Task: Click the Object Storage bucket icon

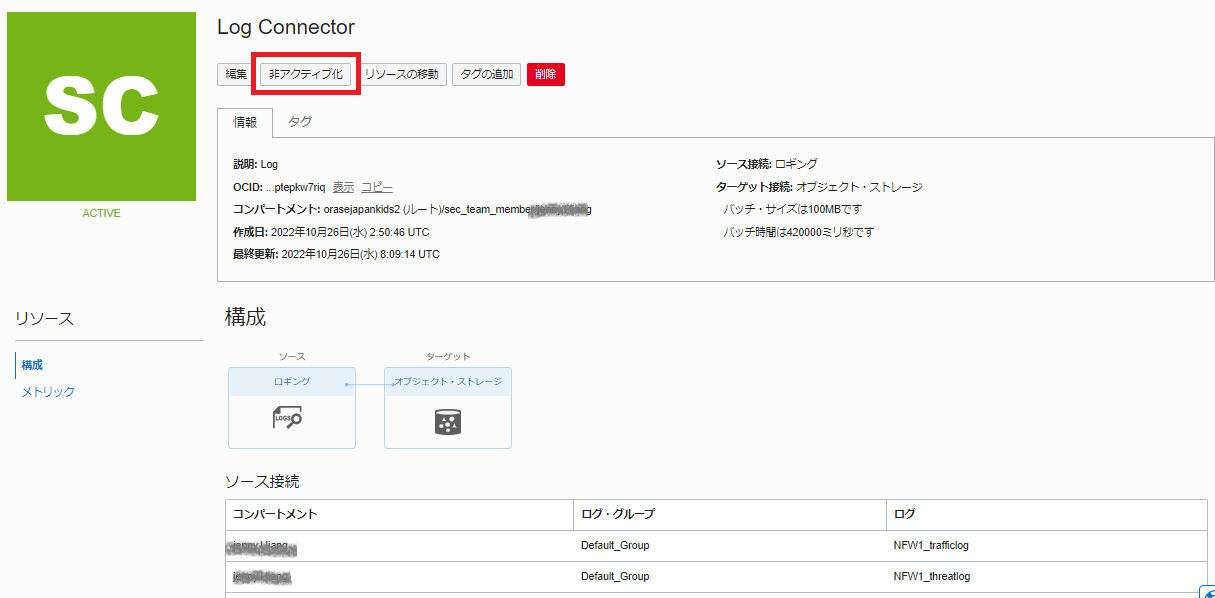Action: (x=447, y=423)
